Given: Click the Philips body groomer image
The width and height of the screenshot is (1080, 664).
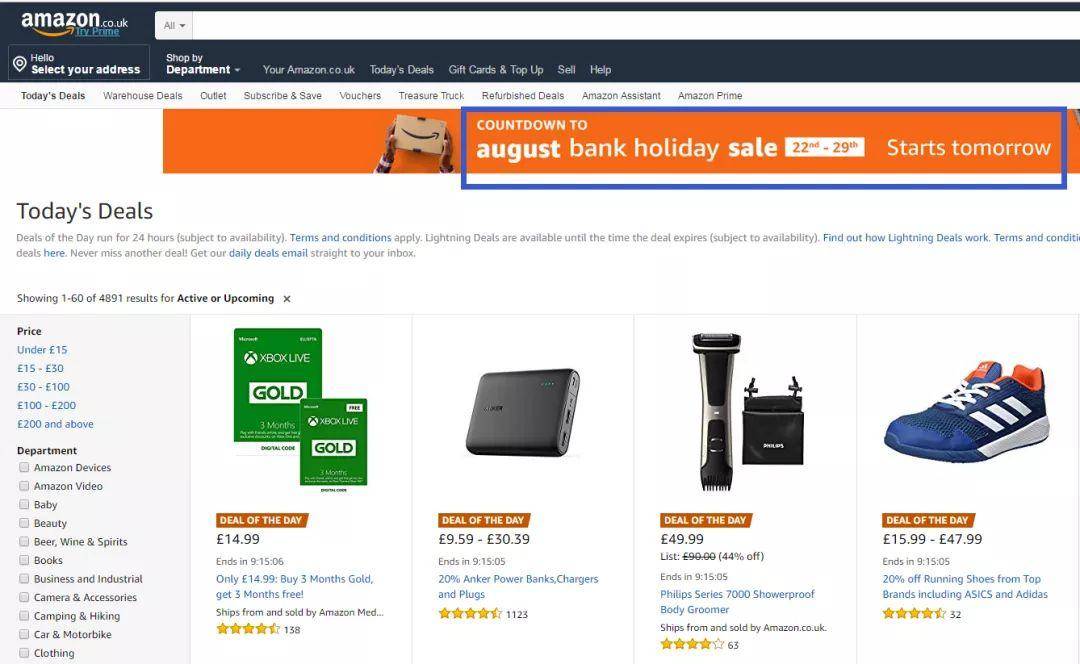Looking at the screenshot, I should [x=745, y=411].
